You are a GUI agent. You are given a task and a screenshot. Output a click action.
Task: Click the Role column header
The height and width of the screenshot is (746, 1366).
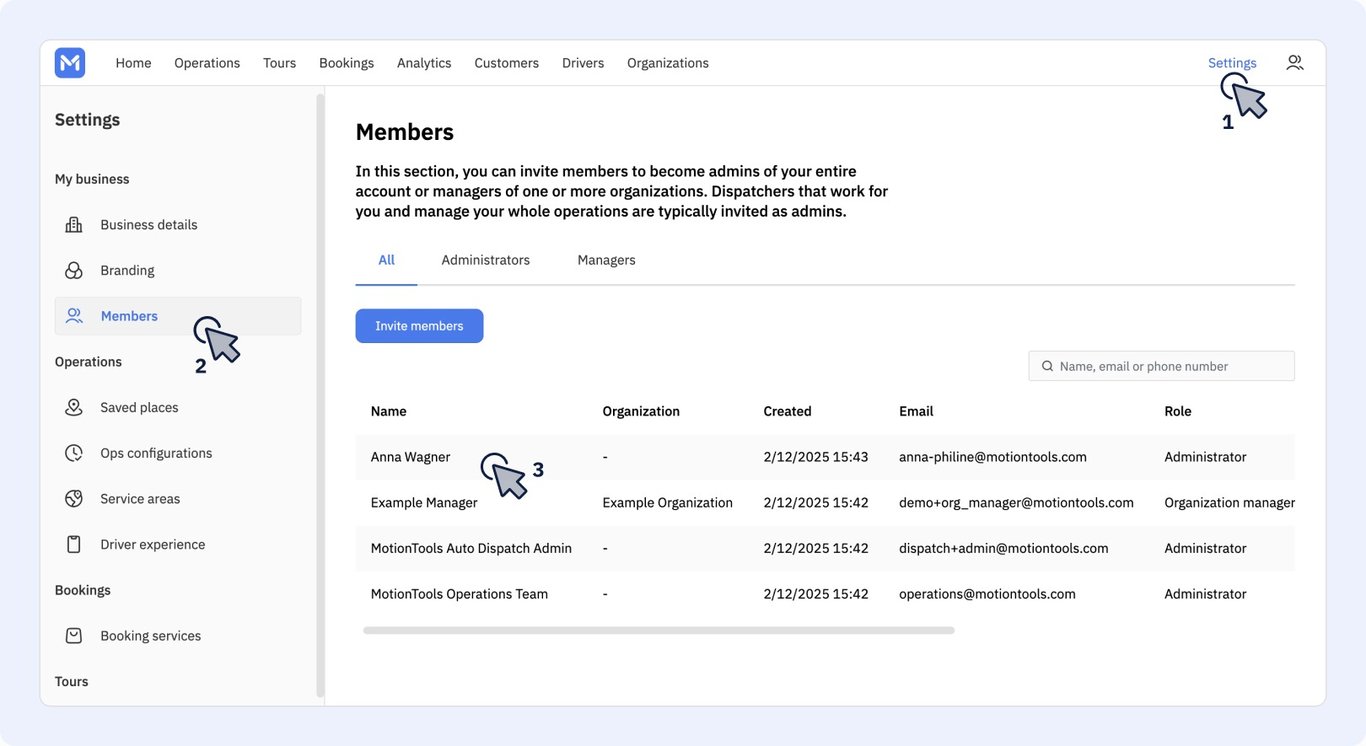point(1178,411)
